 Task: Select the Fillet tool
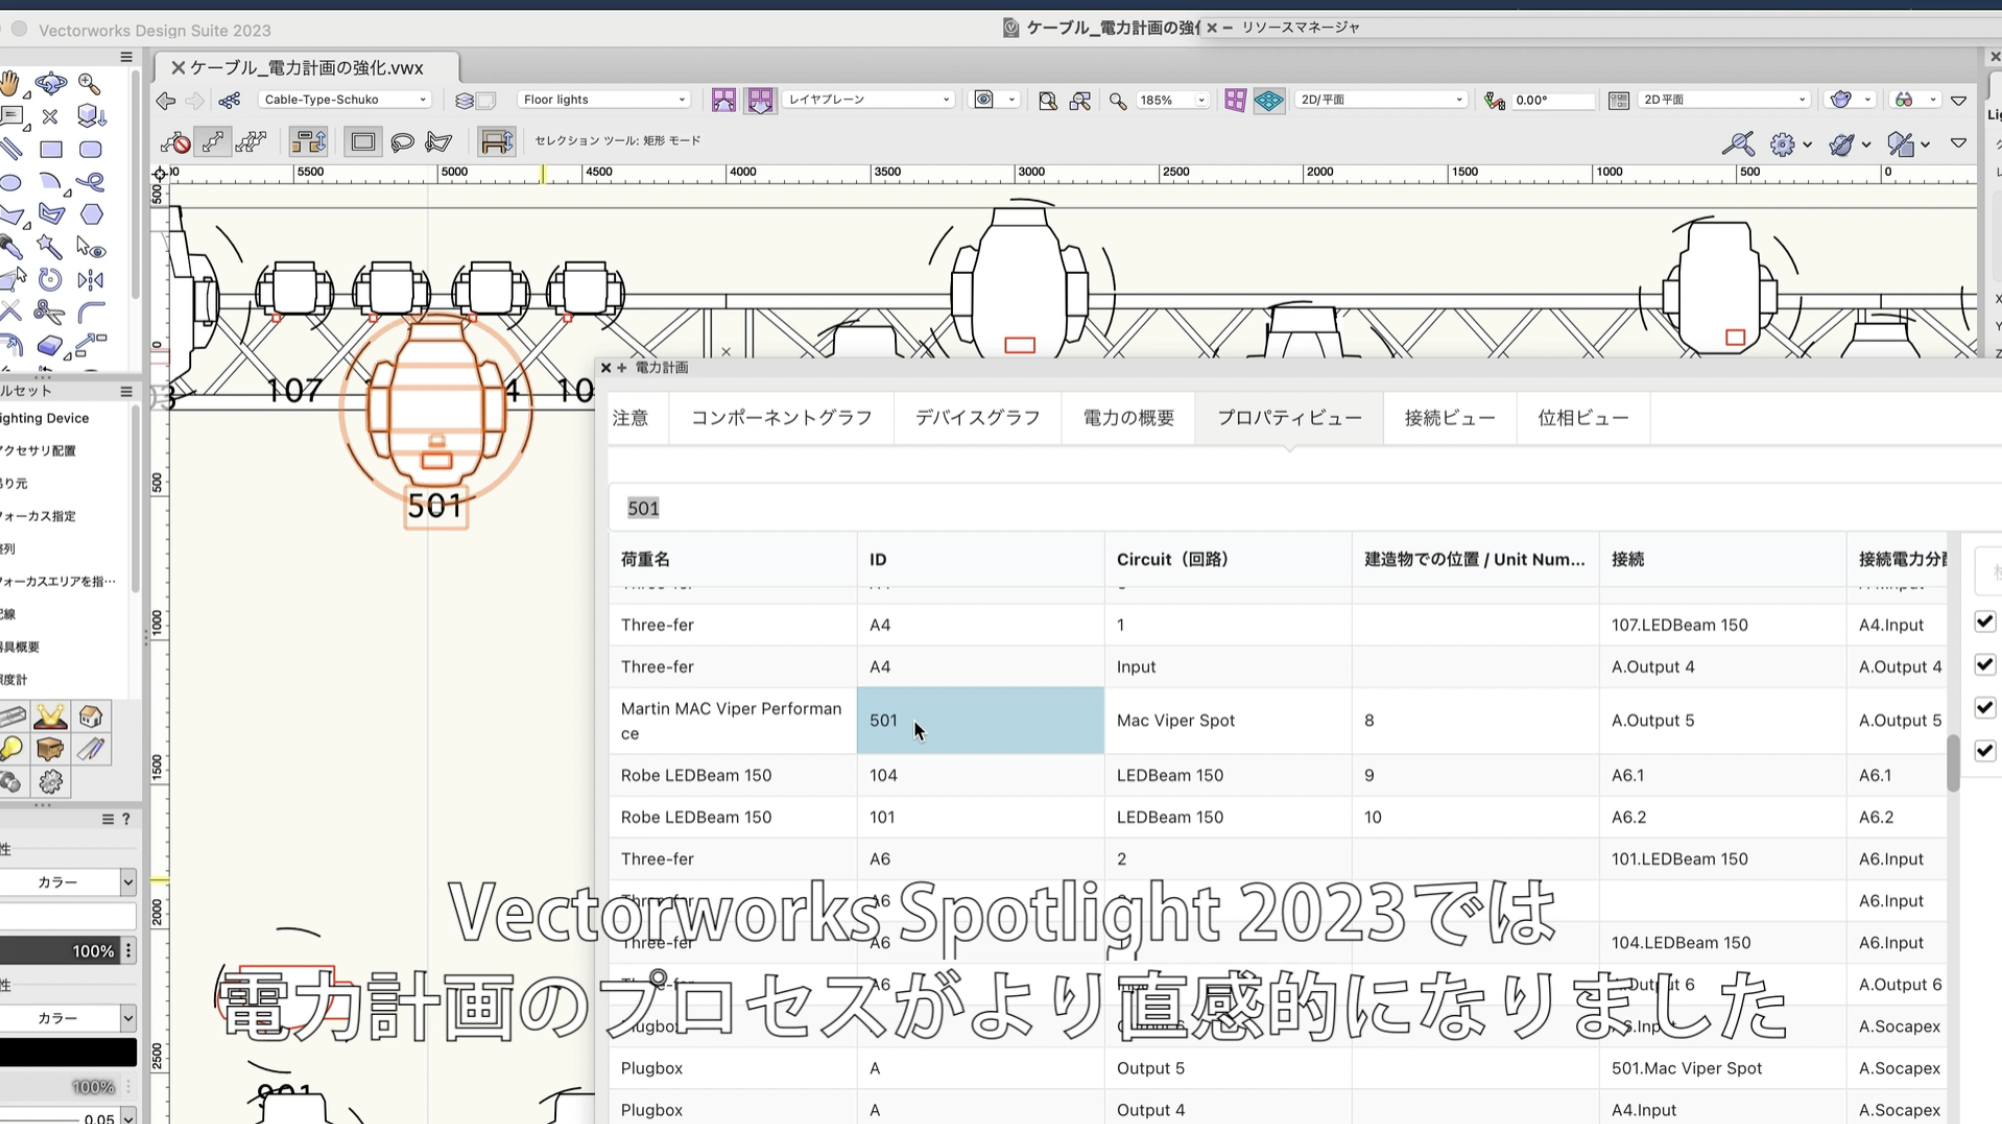click(91, 313)
